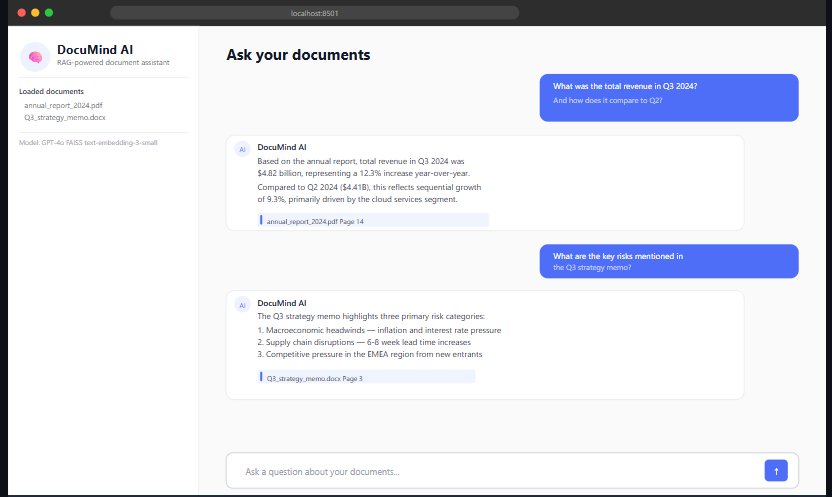832x497 pixels.
Task: Click the green maximize window button
Action: [x=49, y=13]
